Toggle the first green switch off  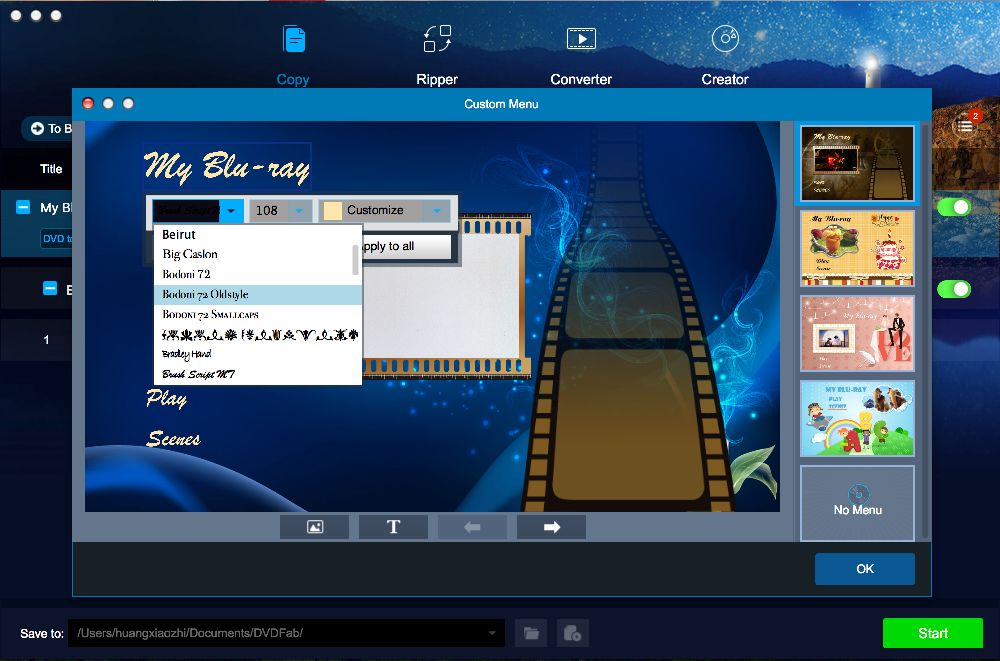[x=954, y=207]
